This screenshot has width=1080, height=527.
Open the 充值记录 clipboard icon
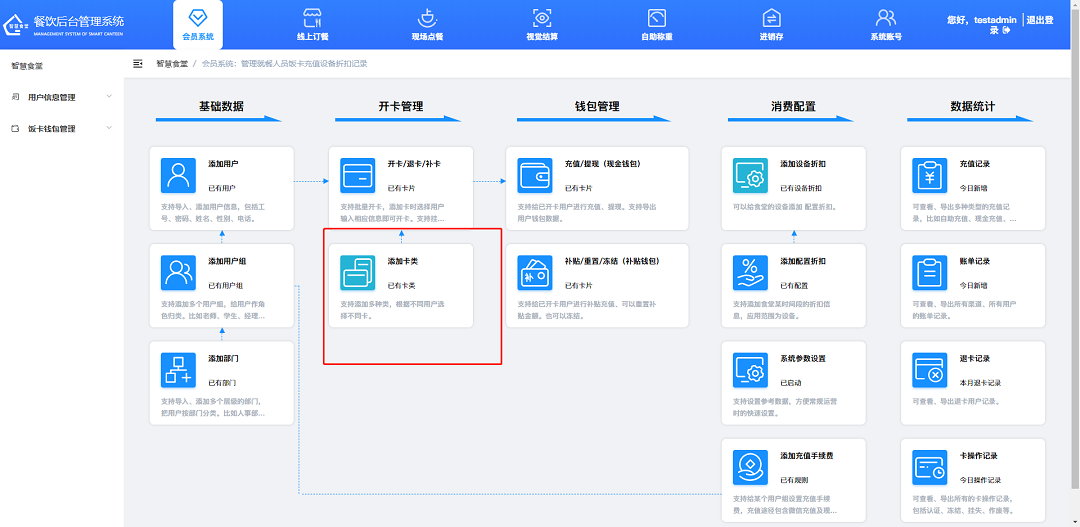[x=930, y=175]
